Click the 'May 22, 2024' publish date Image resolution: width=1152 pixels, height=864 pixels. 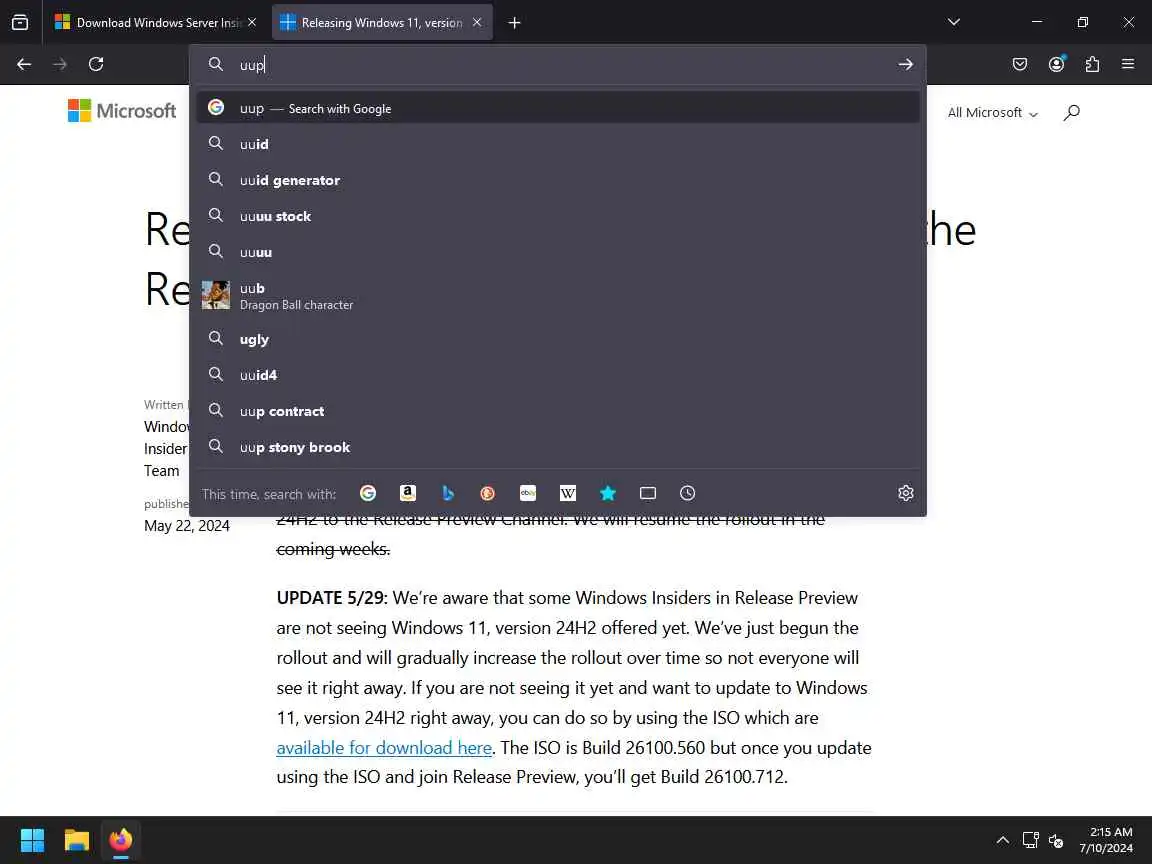[x=187, y=526]
